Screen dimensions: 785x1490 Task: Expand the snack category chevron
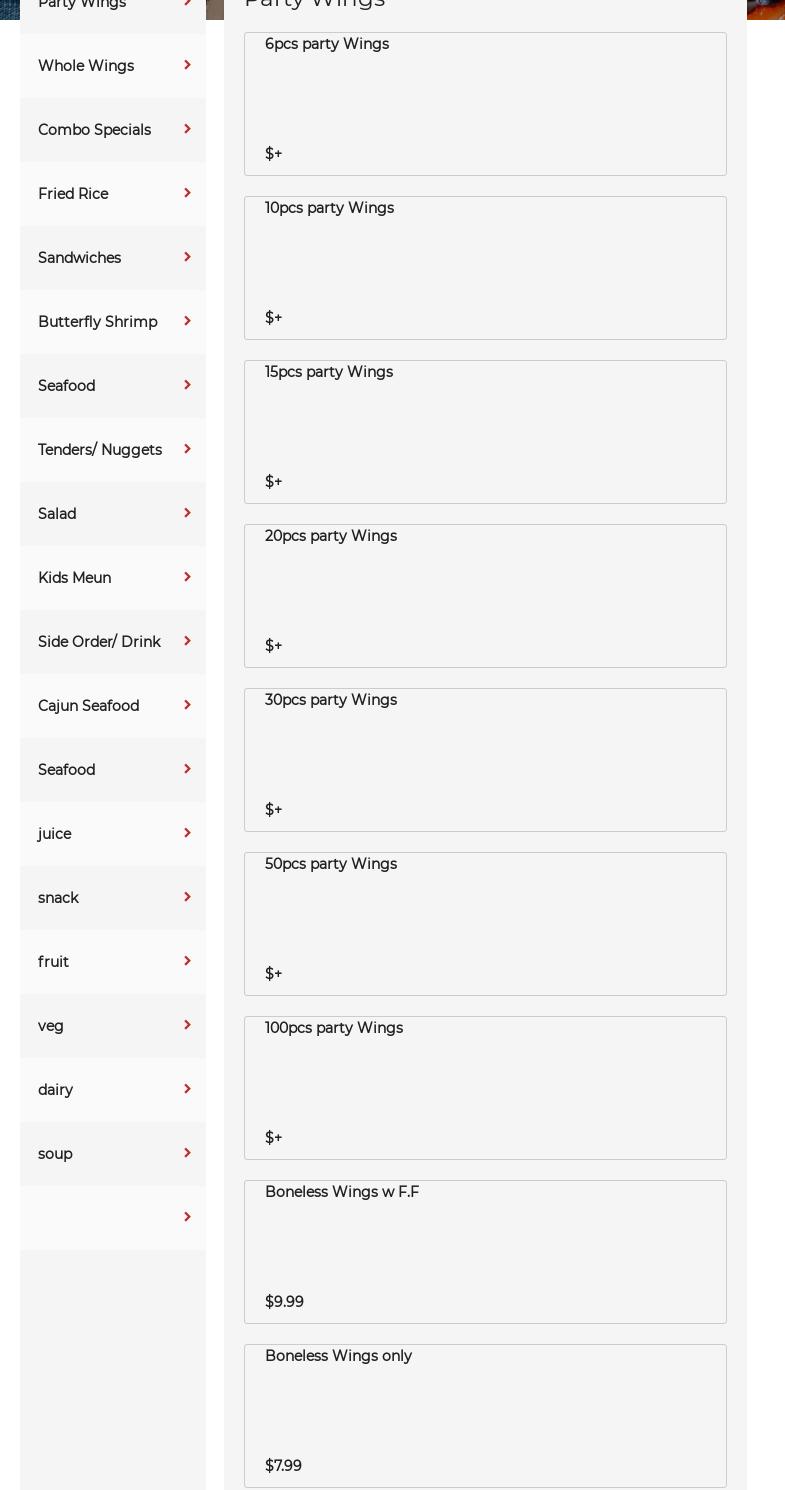[187, 898]
